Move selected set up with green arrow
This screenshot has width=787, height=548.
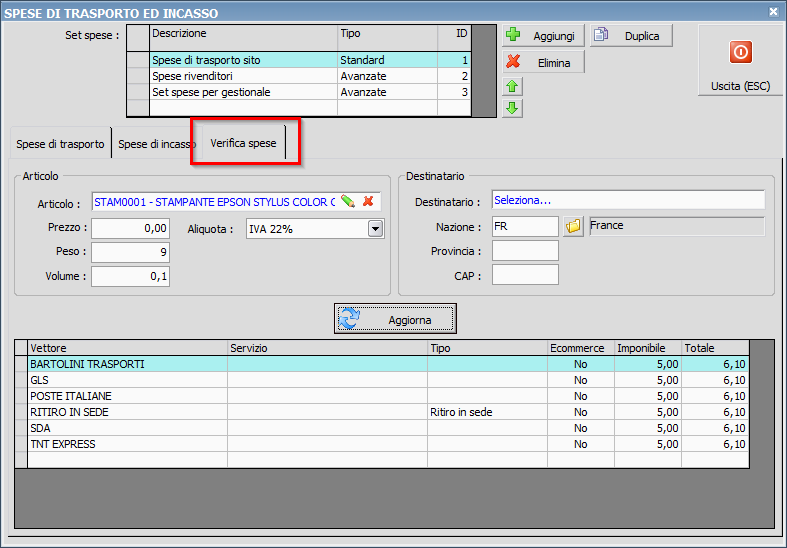512,86
